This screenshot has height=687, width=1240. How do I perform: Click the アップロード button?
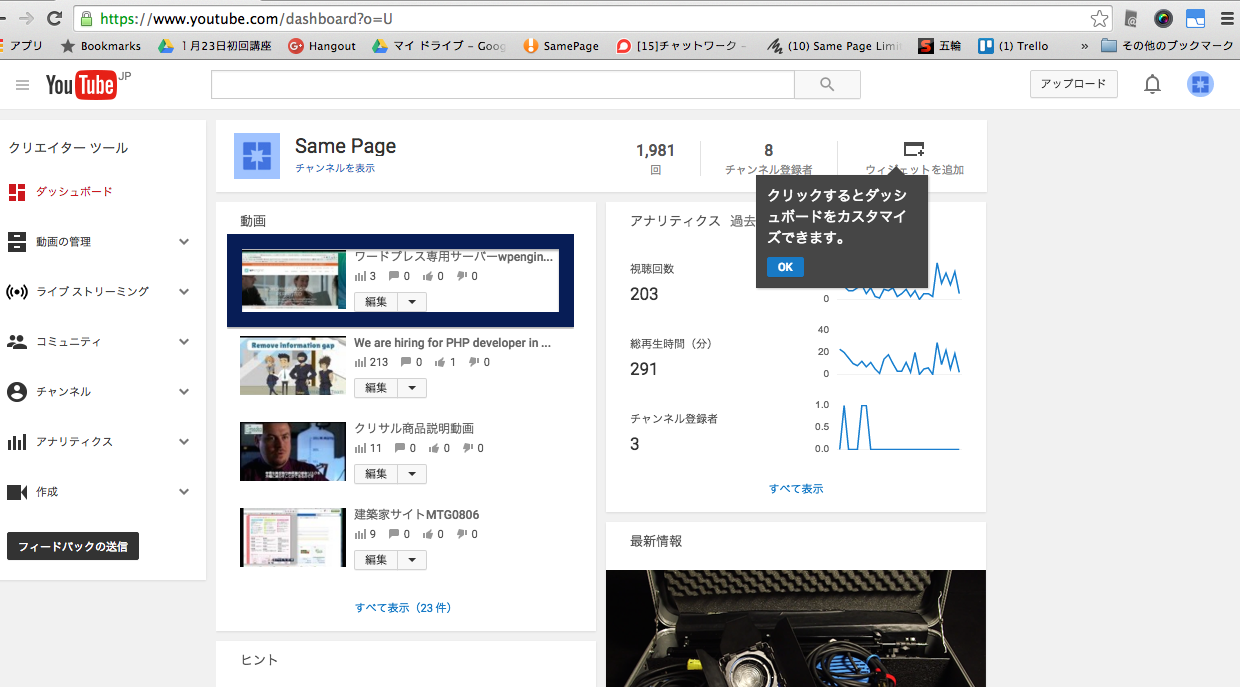1074,84
